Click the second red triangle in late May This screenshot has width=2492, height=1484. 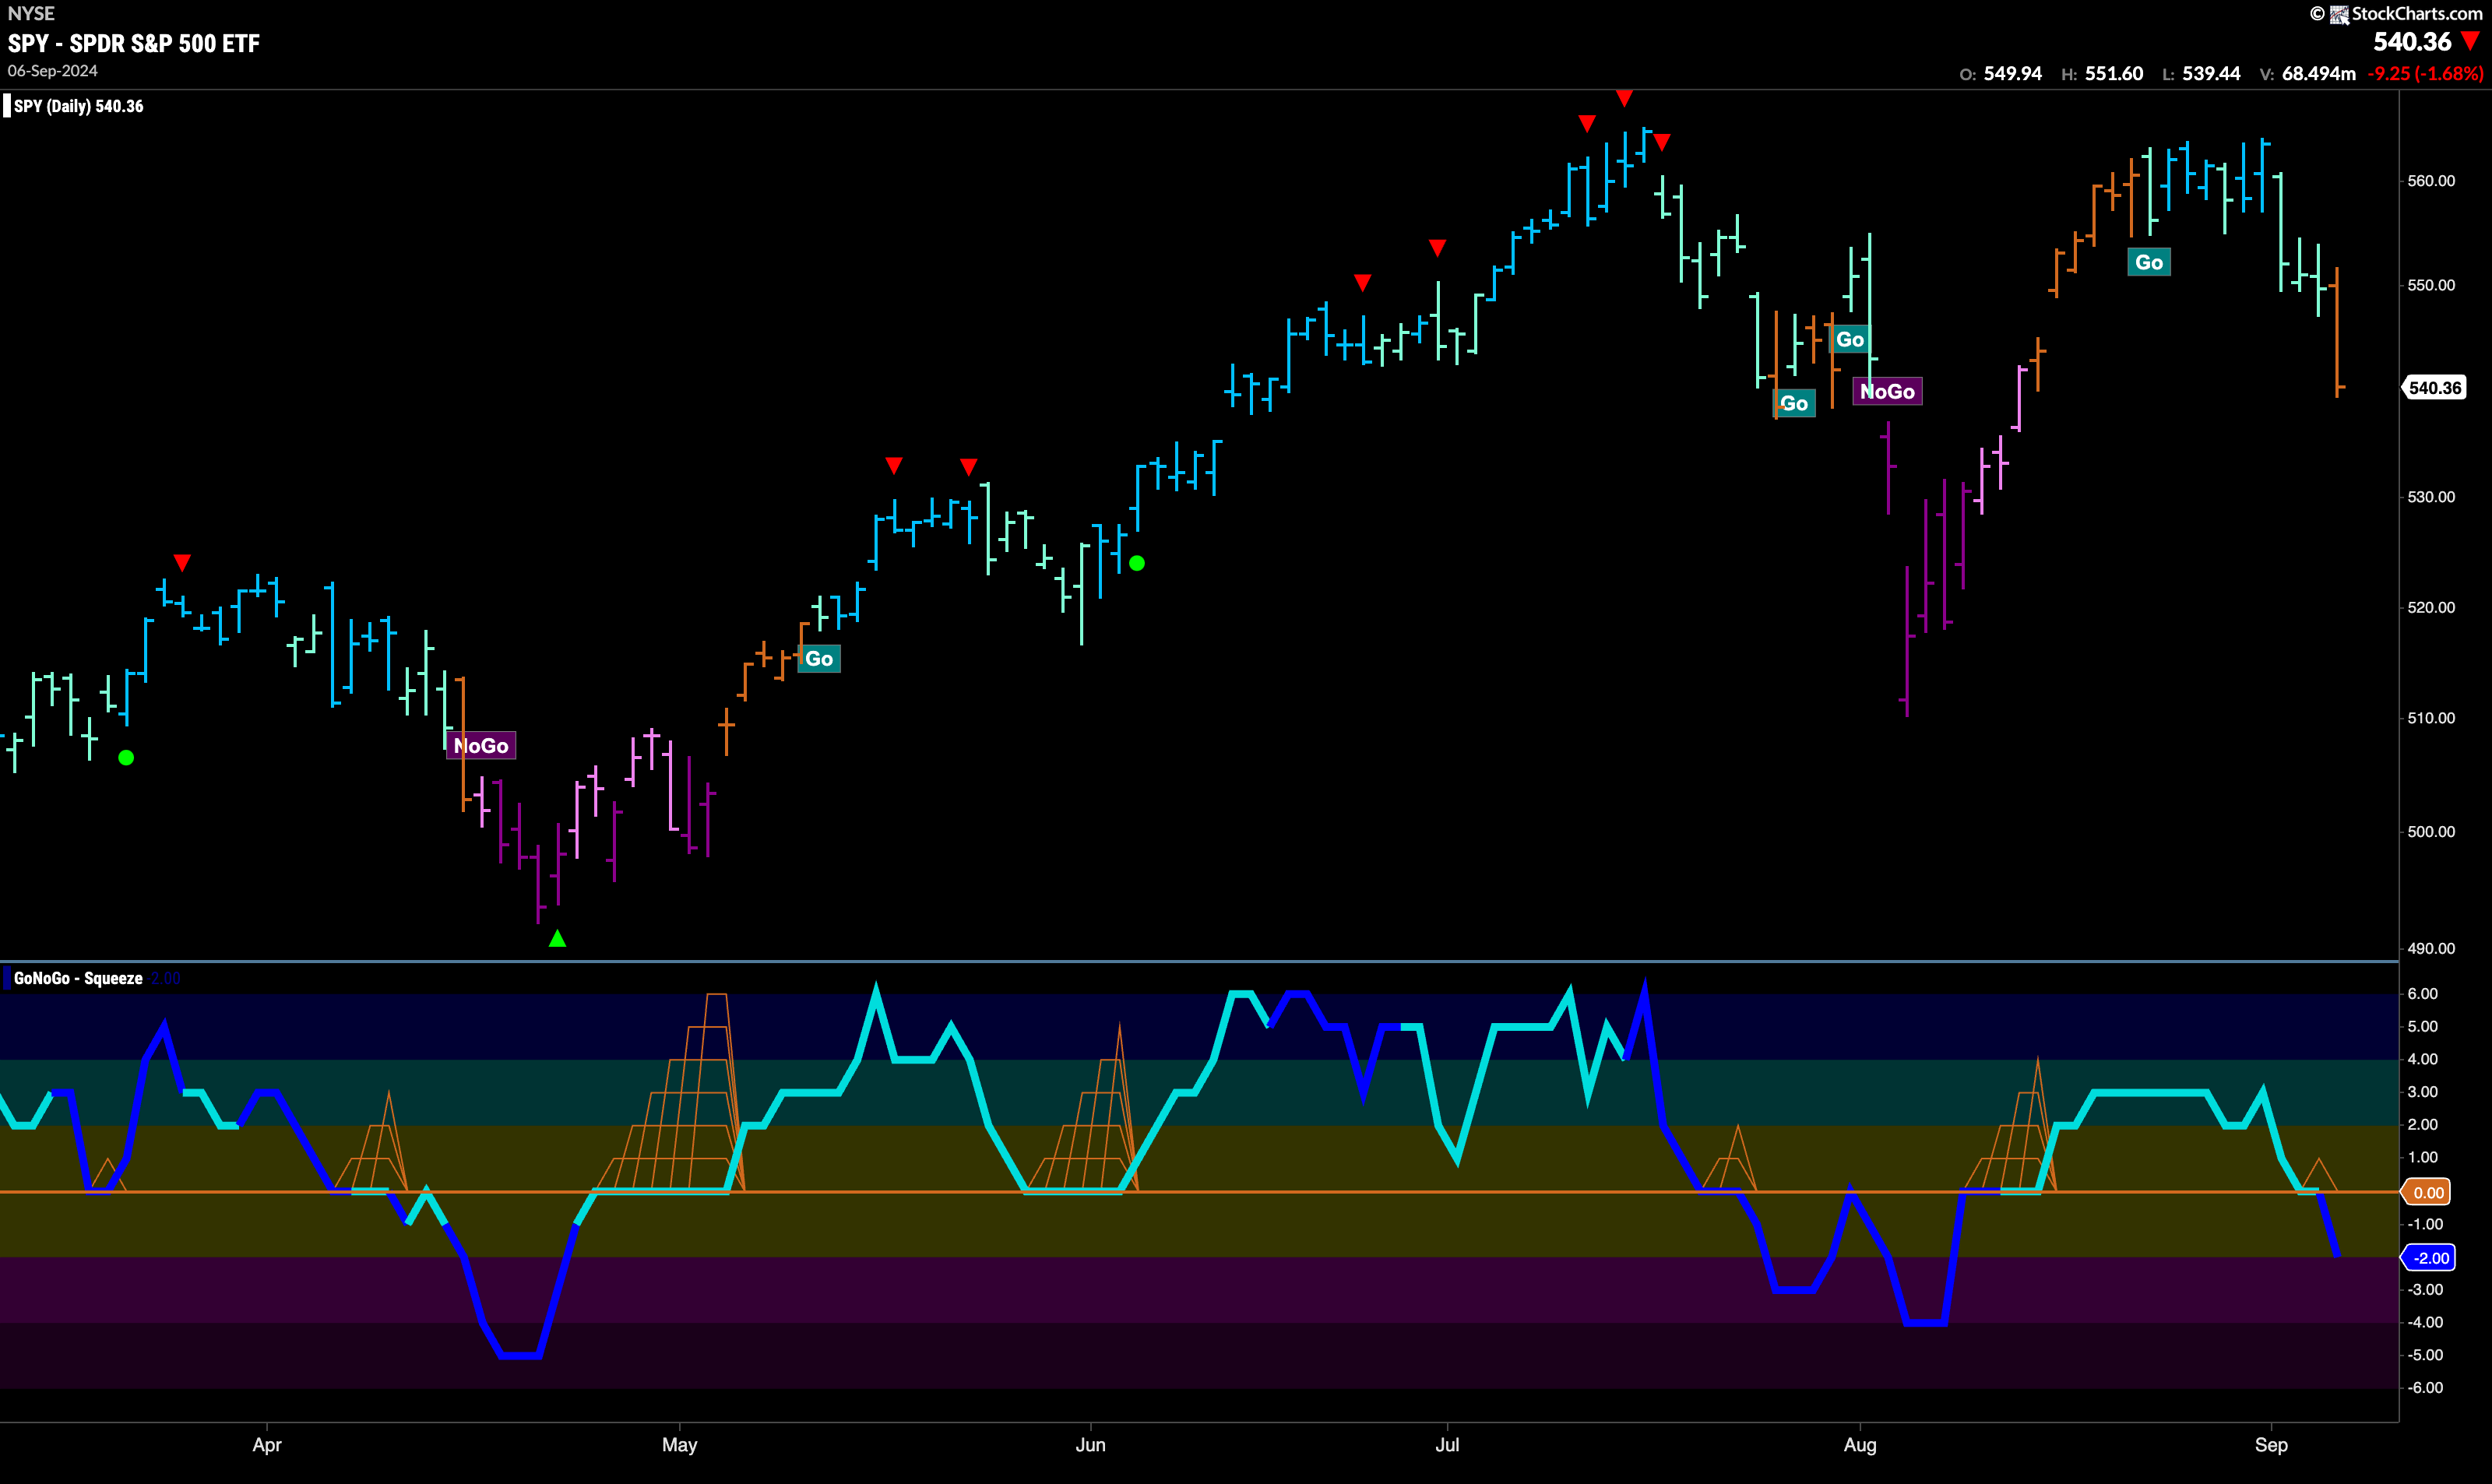968,467
